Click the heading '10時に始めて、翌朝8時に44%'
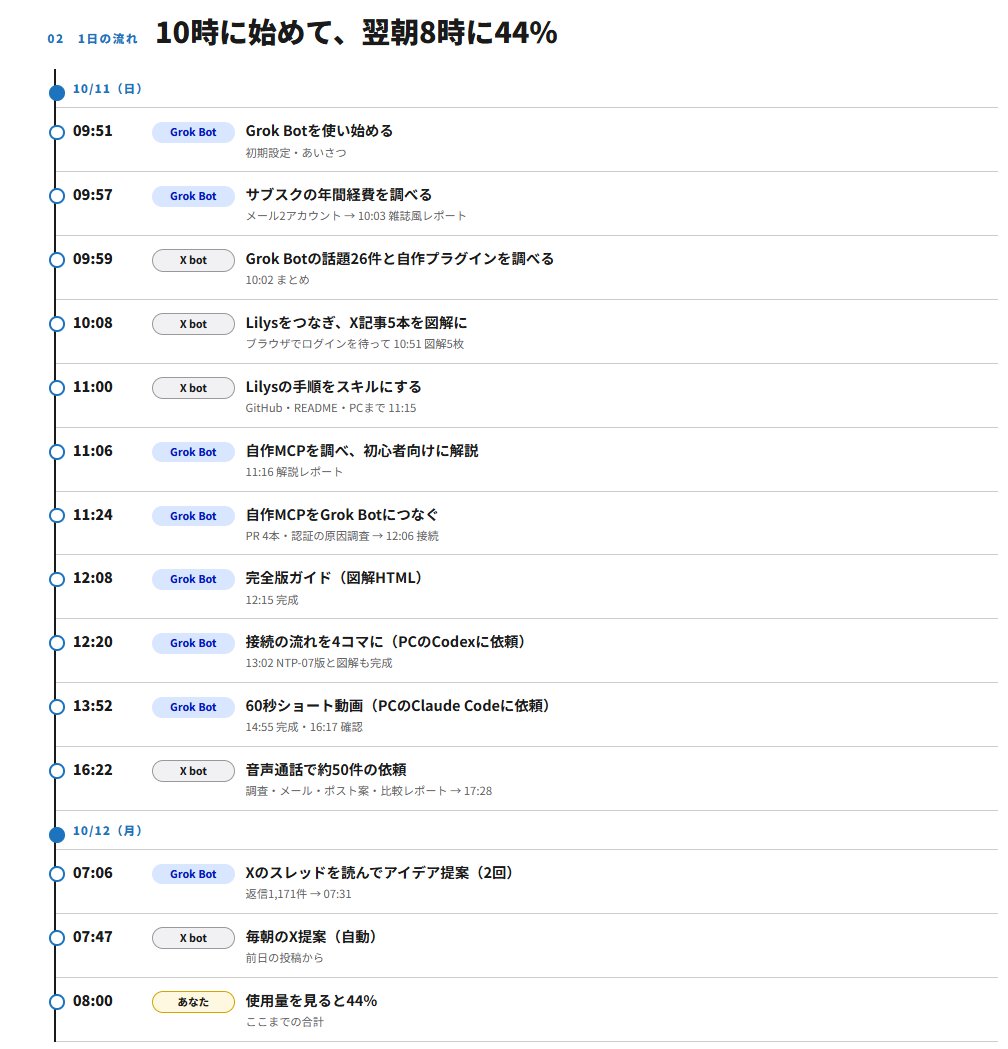1008x1049 pixels. 356,33
